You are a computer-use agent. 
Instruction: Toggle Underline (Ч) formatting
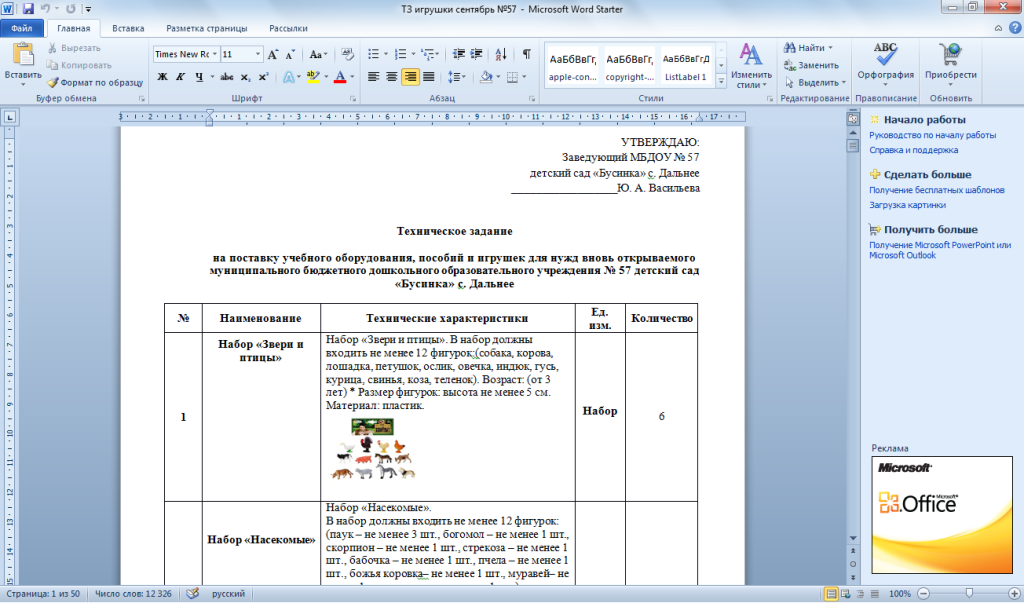[x=199, y=77]
